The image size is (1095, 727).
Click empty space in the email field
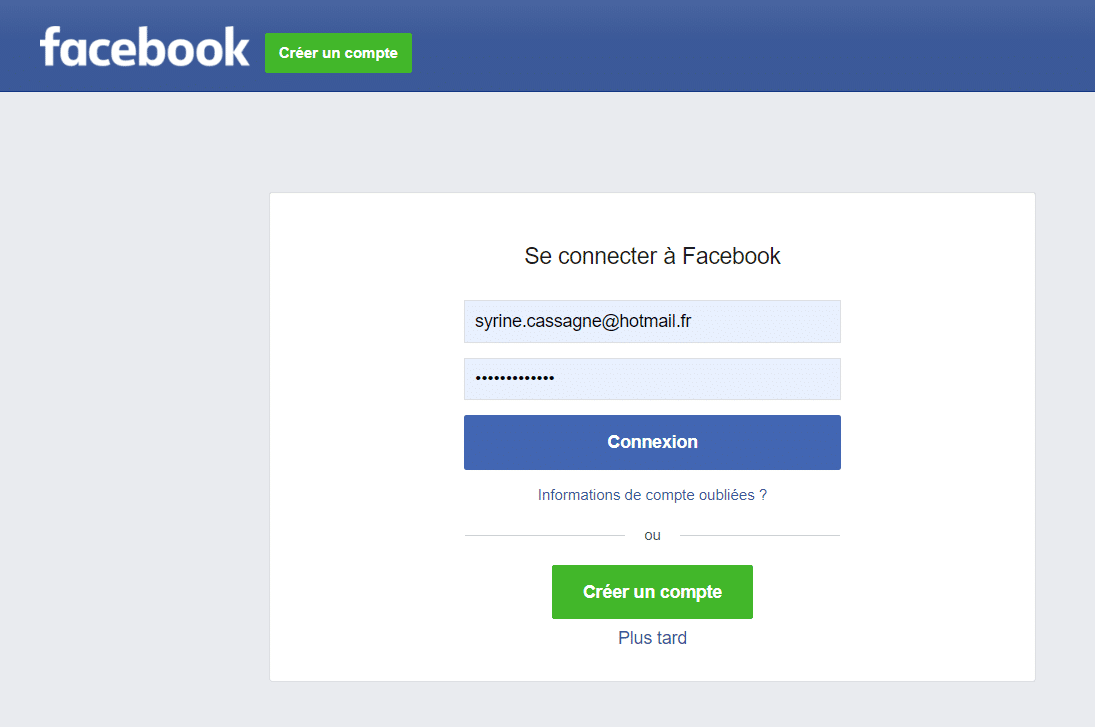[768, 321]
